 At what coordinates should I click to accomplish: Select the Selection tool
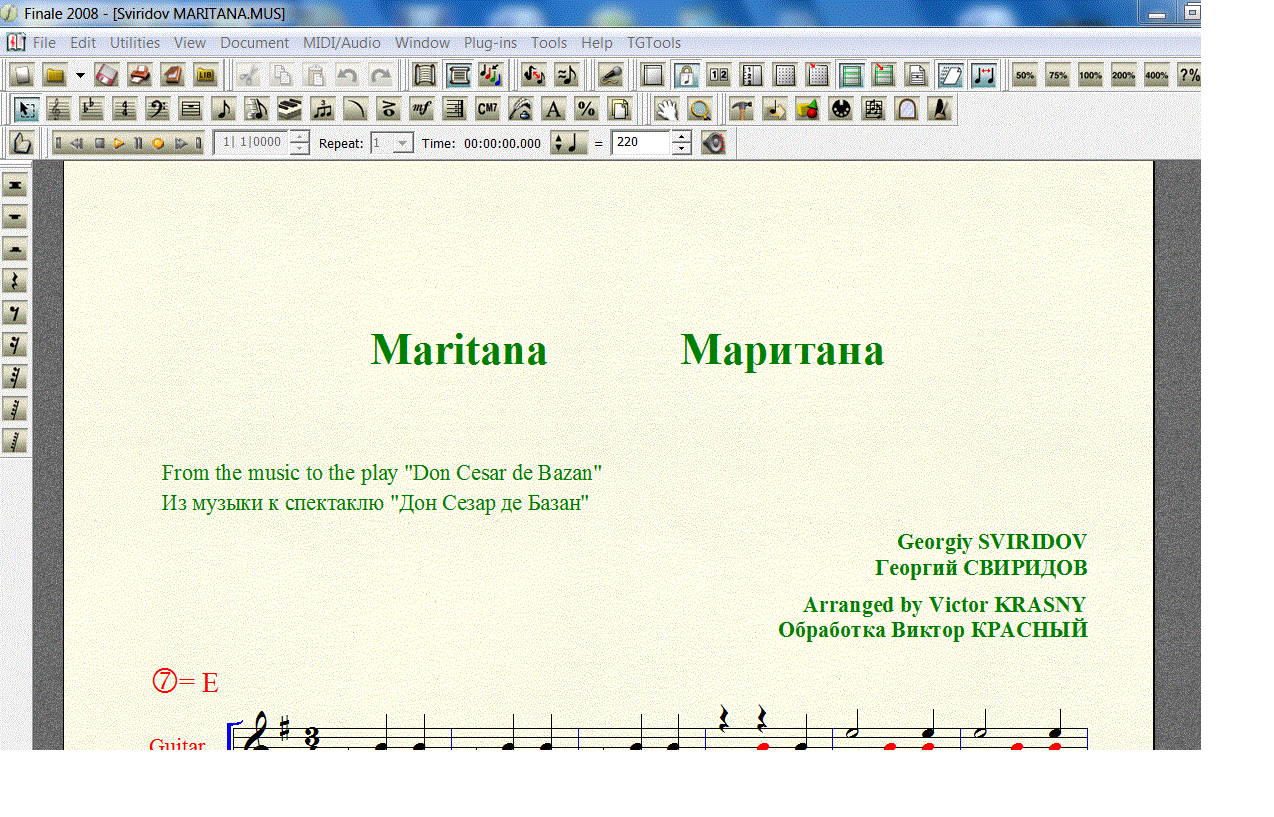27,109
